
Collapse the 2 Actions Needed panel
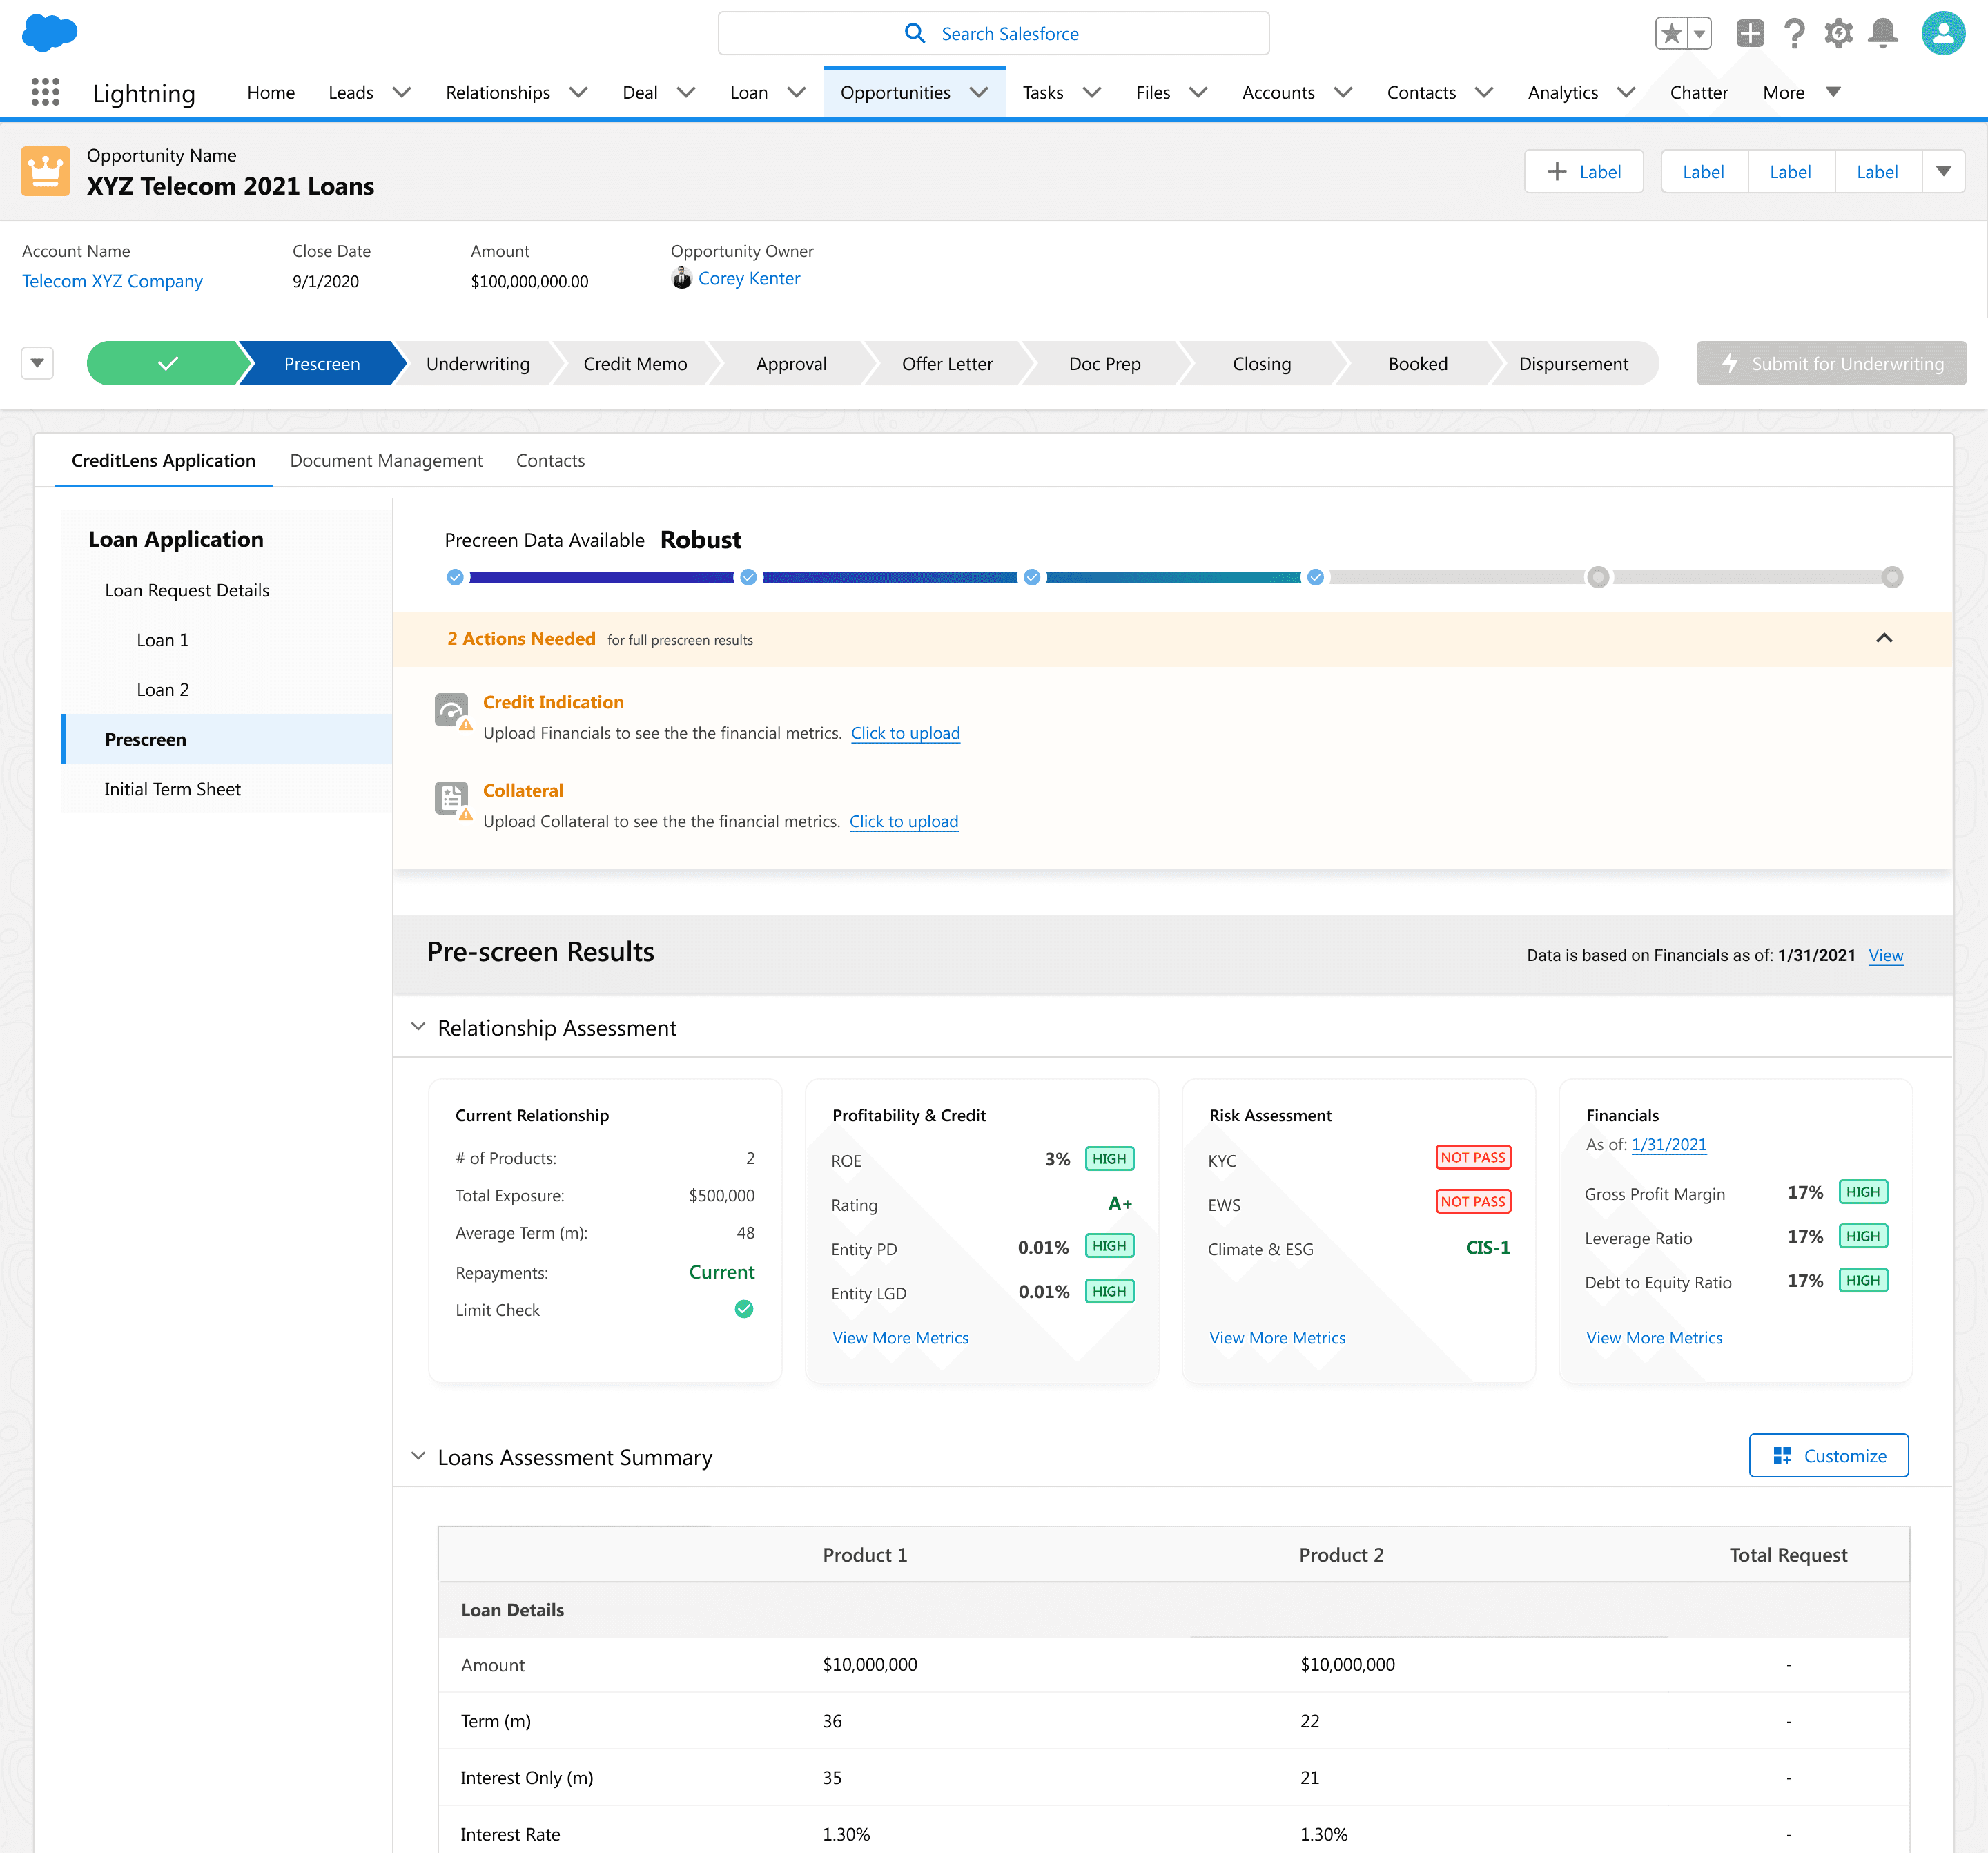[x=1884, y=638]
